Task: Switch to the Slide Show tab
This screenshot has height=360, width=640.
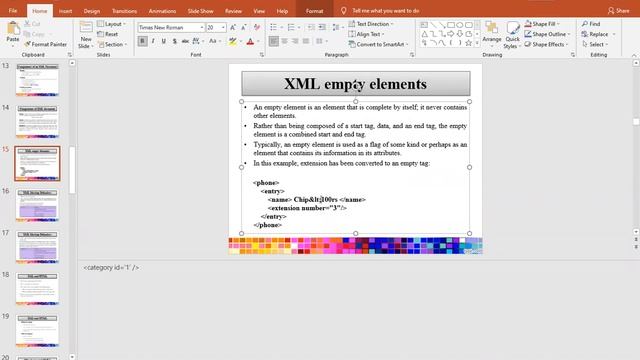Action: [x=200, y=11]
